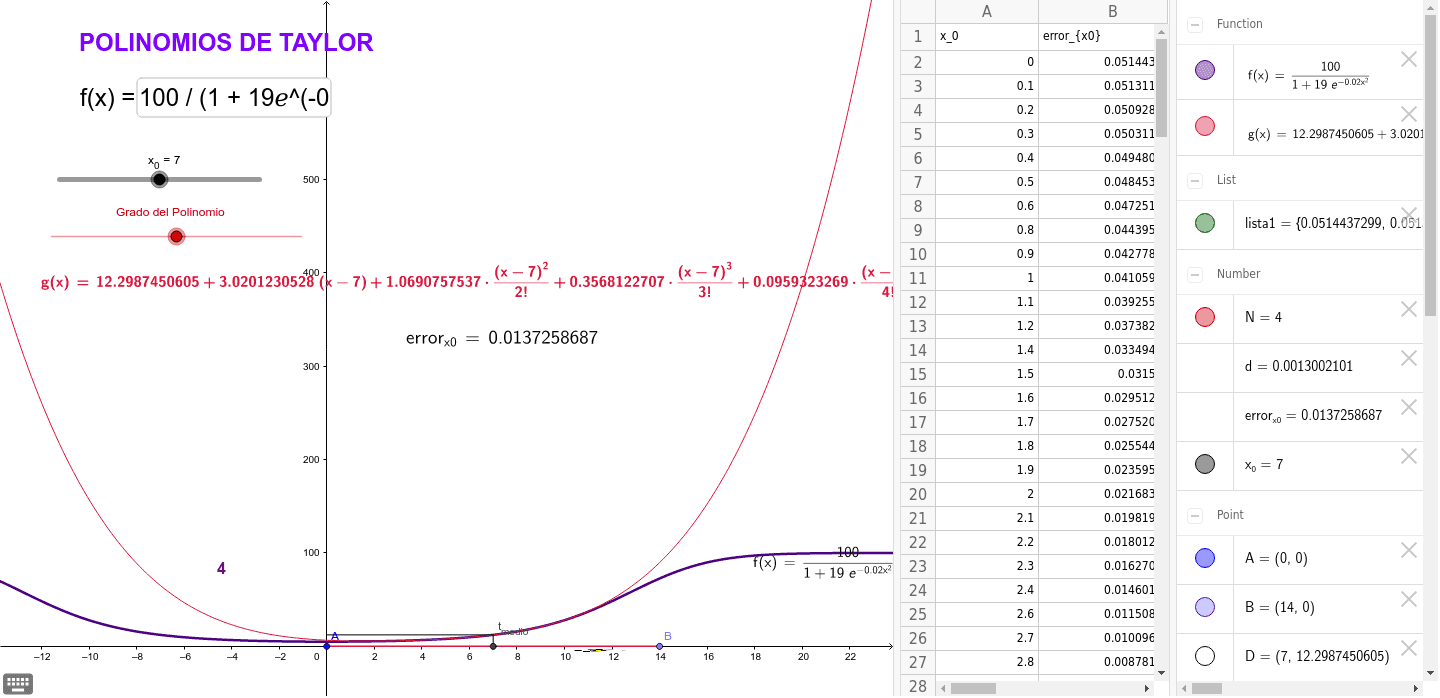Click the error_x0 = 0.0137258687 graph text
This screenshot has height=698, width=1440.
click(502, 339)
